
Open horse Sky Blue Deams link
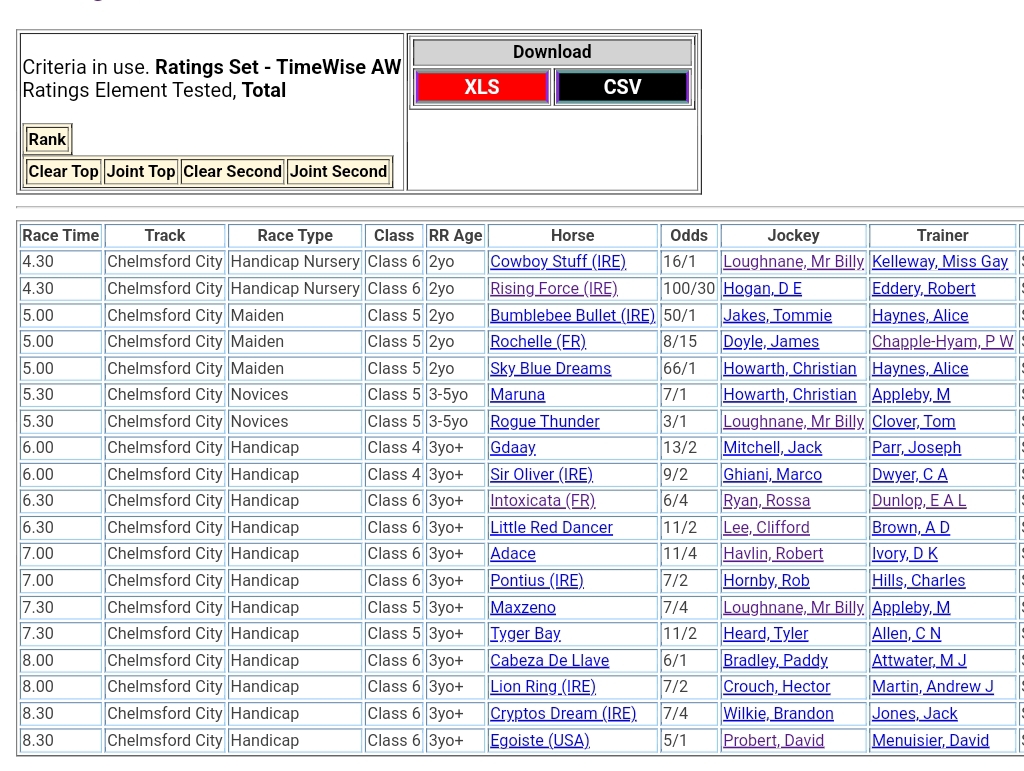550,369
